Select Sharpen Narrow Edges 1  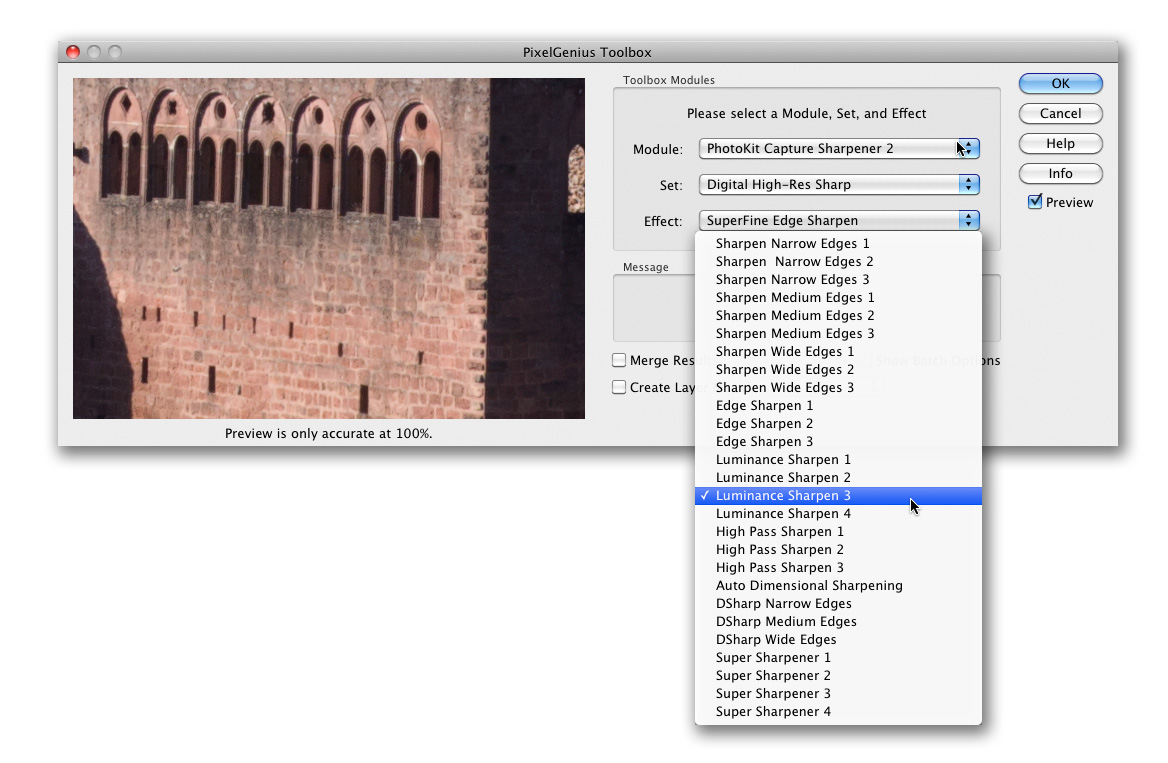pos(838,244)
